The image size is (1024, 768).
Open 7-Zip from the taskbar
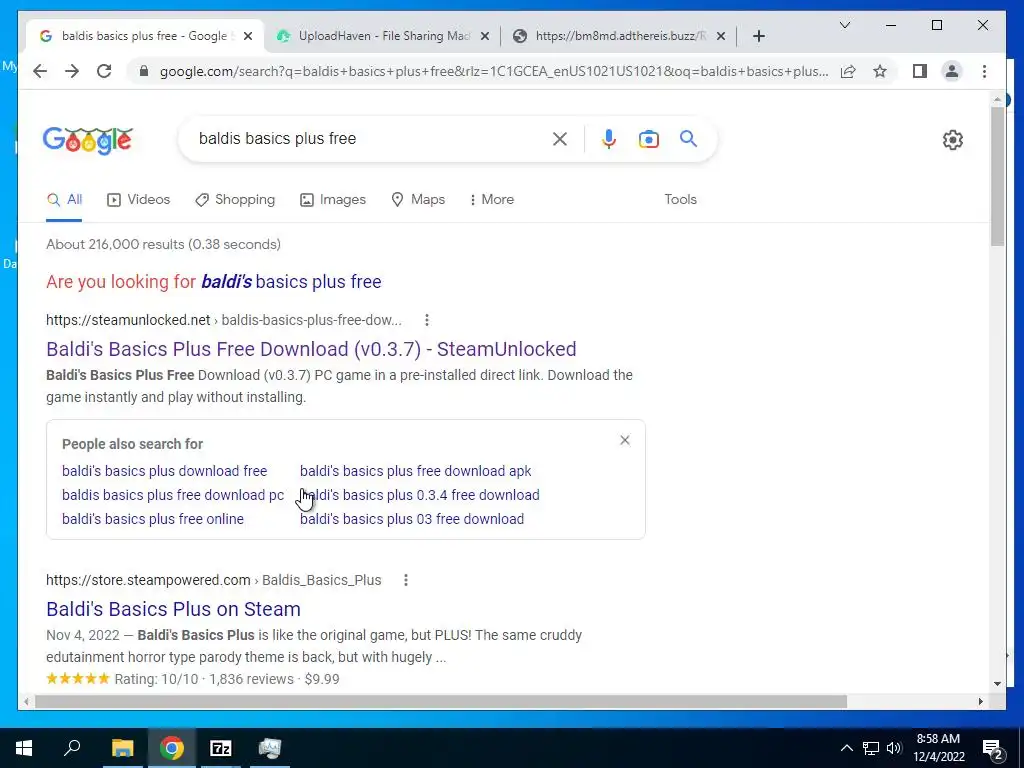pyautogui.click(x=220, y=748)
